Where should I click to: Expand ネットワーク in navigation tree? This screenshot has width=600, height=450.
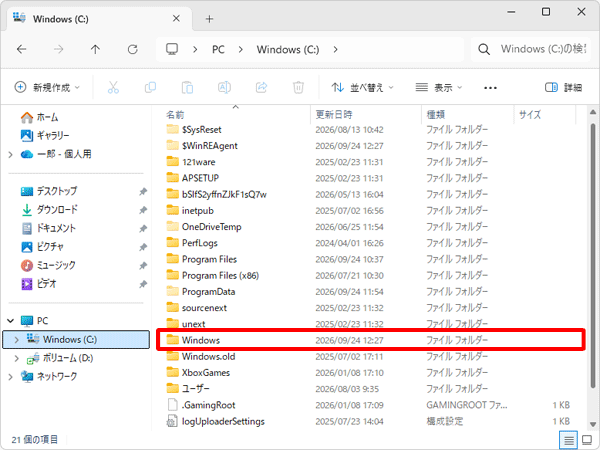[x=11, y=377]
